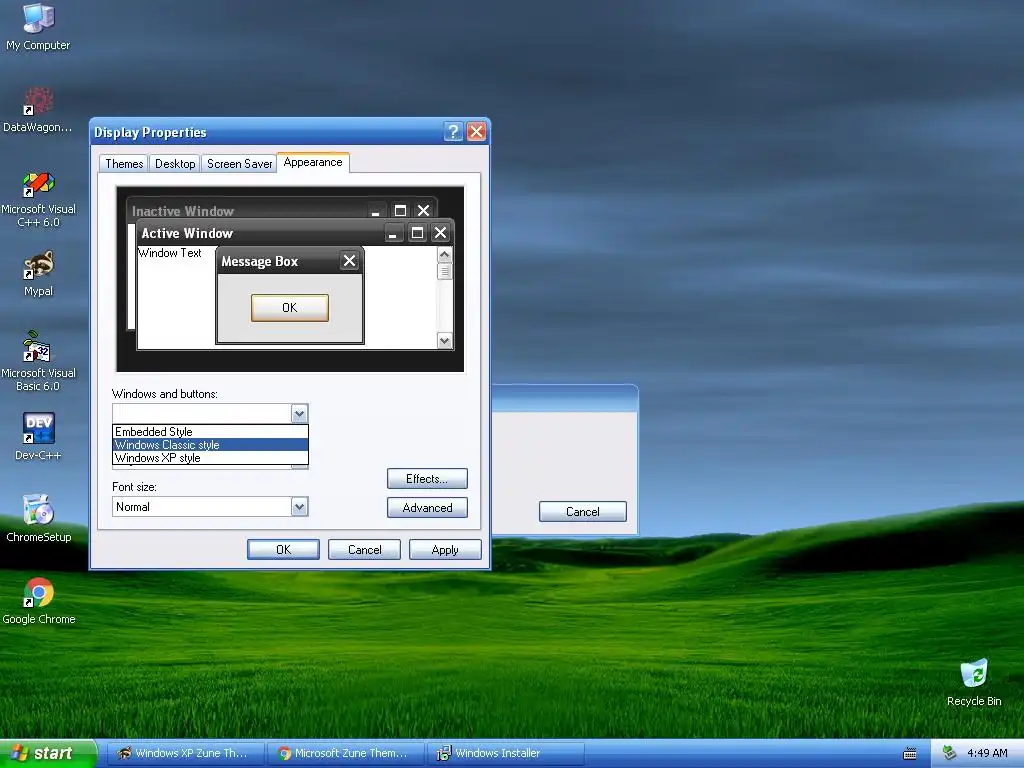This screenshot has width=1024, height=768.
Task: Switch to Windows Installer taskbar item
Action: point(505,753)
